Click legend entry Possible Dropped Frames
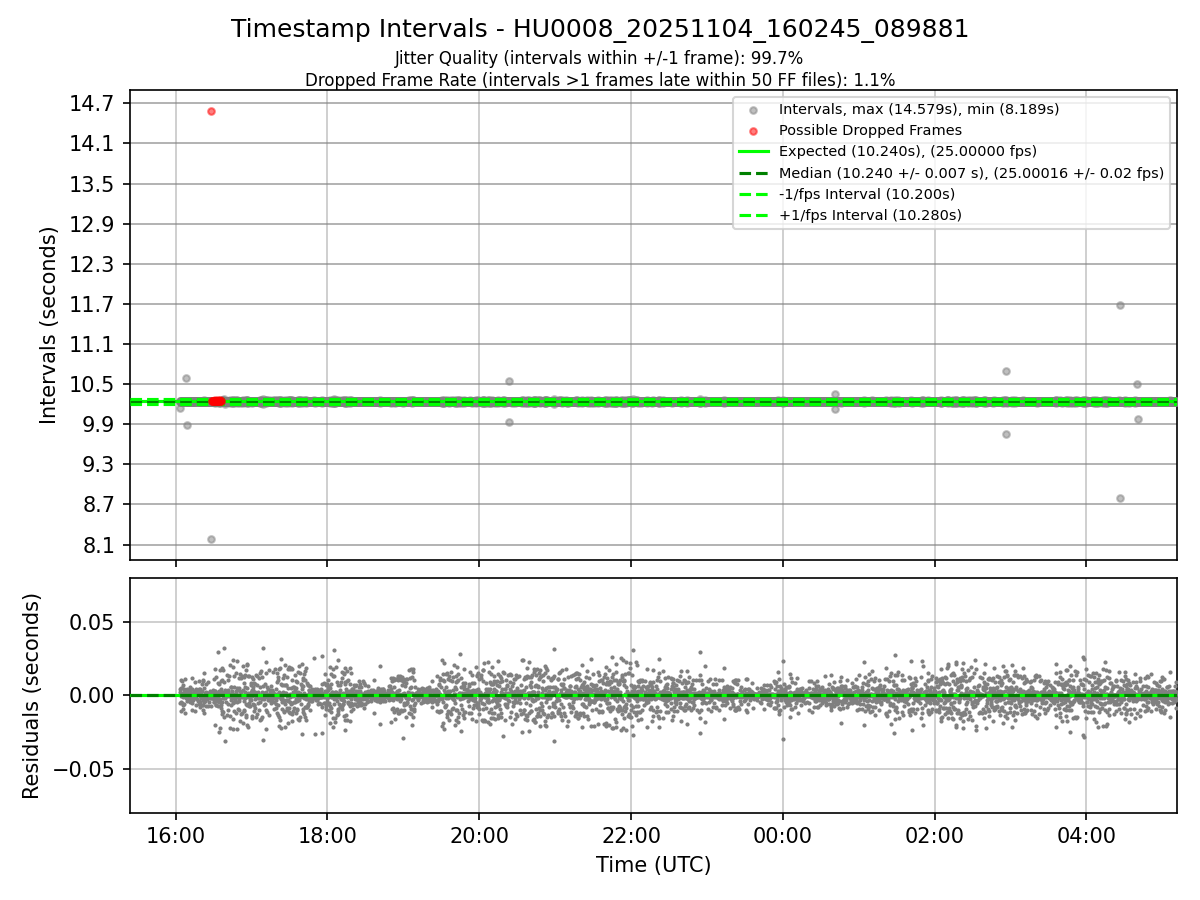The width and height of the screenshot is (1200, 900). tap(870, 131)
